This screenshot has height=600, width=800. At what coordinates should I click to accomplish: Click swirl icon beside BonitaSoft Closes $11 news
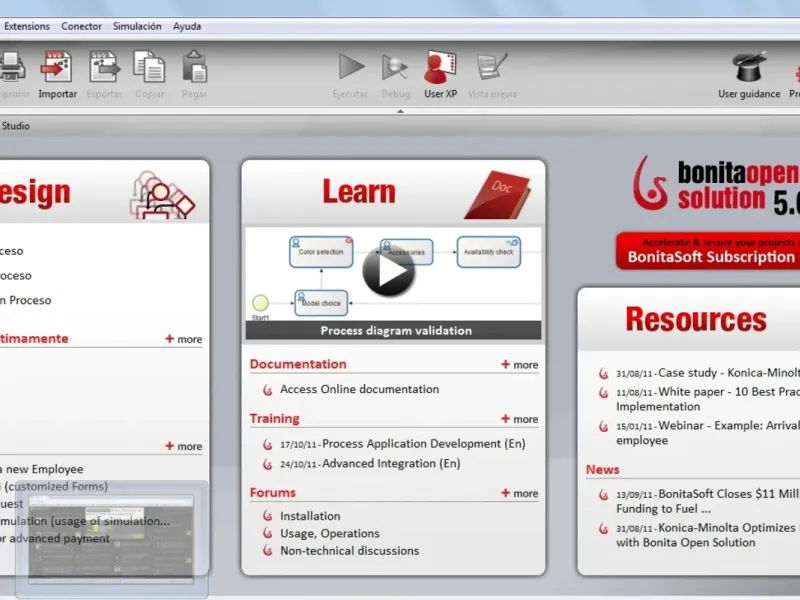click(x=604, y=495)
